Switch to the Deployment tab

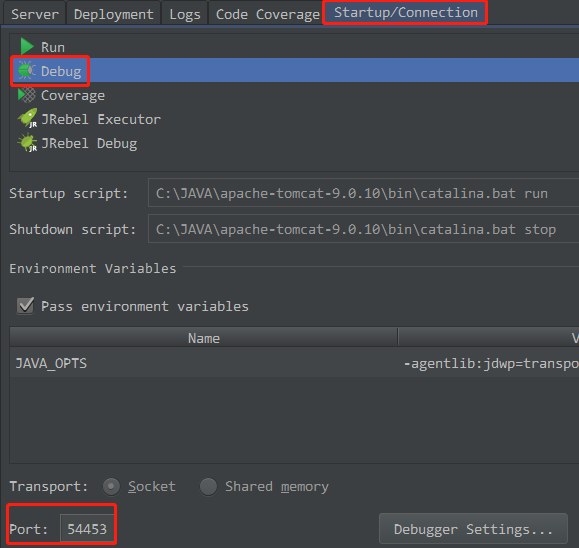(113, 14)
